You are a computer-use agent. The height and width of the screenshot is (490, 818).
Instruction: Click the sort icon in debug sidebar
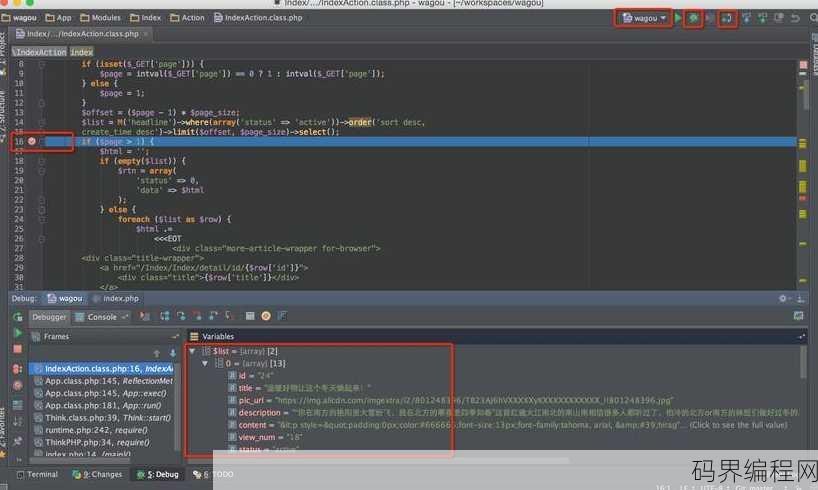coord(18,422)
